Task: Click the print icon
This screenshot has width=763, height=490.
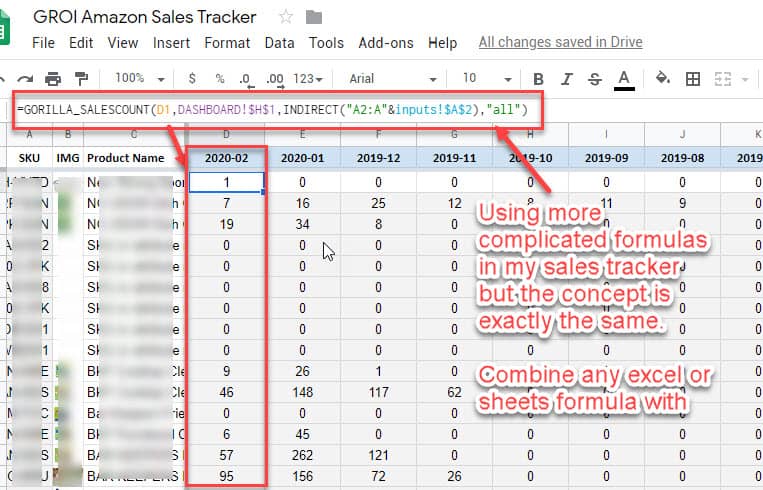Action: tap(53, 79)
